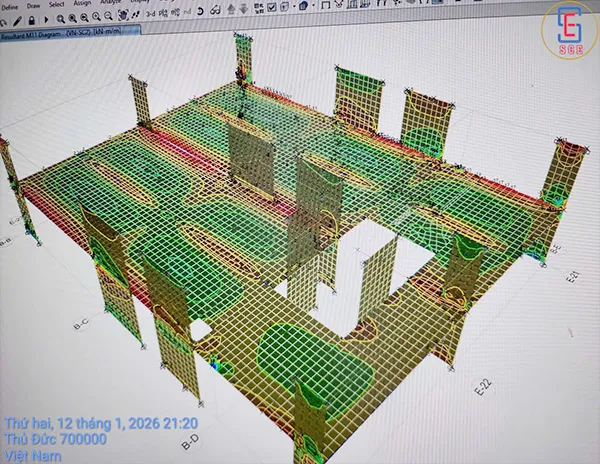Click the Zoom In One Step icon
This screenshot has width=600, height=464.
[96, 16]
